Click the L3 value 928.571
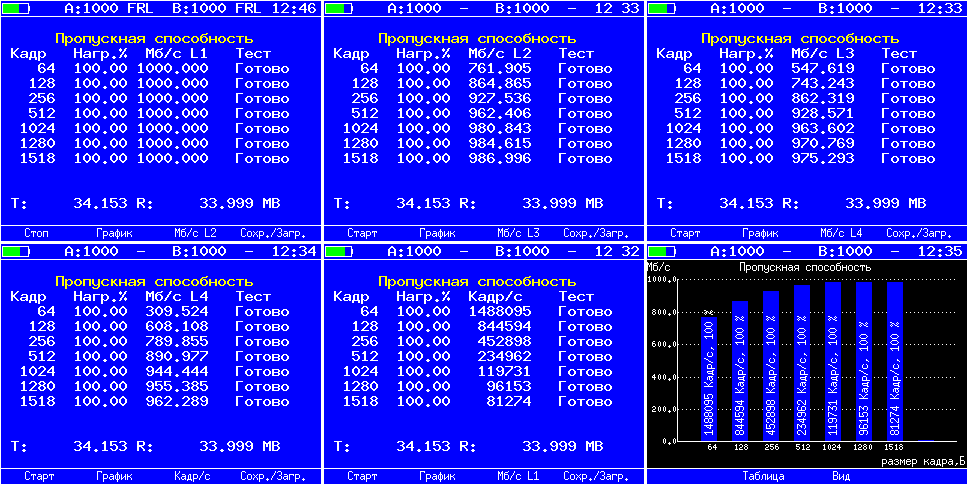This screenshot has width=970, height=487. tap(823, 113)
